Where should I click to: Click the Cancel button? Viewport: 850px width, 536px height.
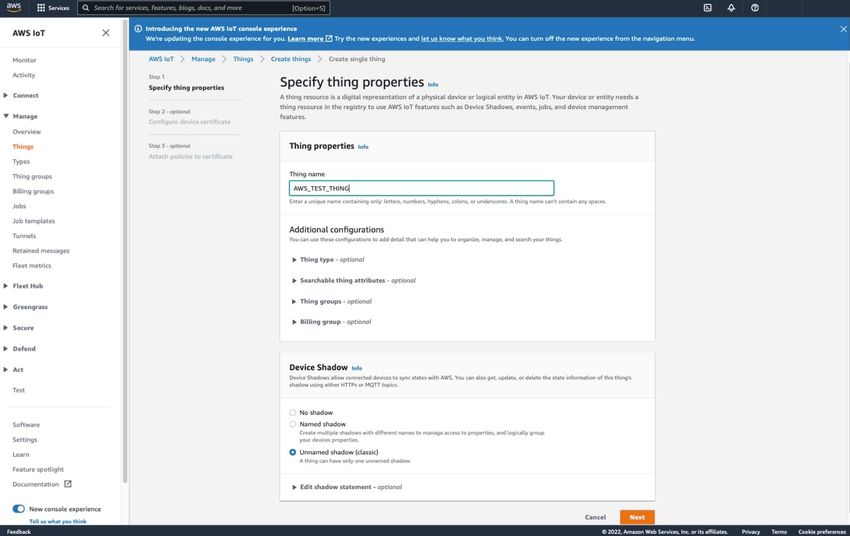click(595, 517)
